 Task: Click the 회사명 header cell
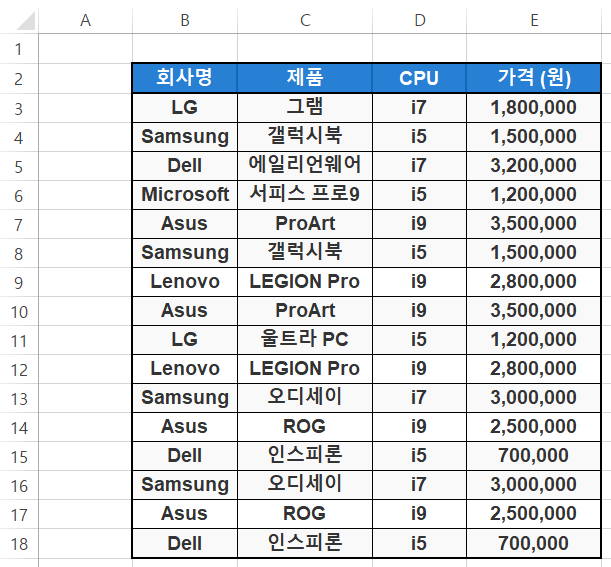185,78
